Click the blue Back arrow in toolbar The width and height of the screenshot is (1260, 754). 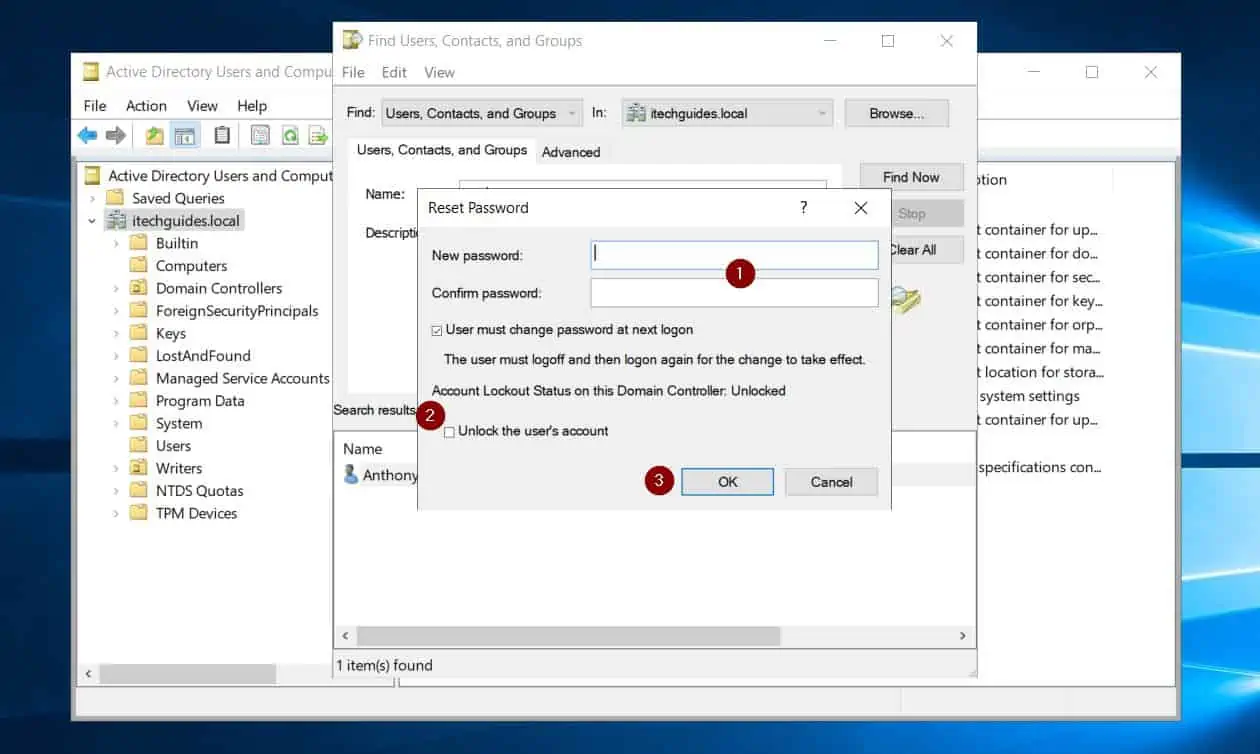tap(88, 136)
